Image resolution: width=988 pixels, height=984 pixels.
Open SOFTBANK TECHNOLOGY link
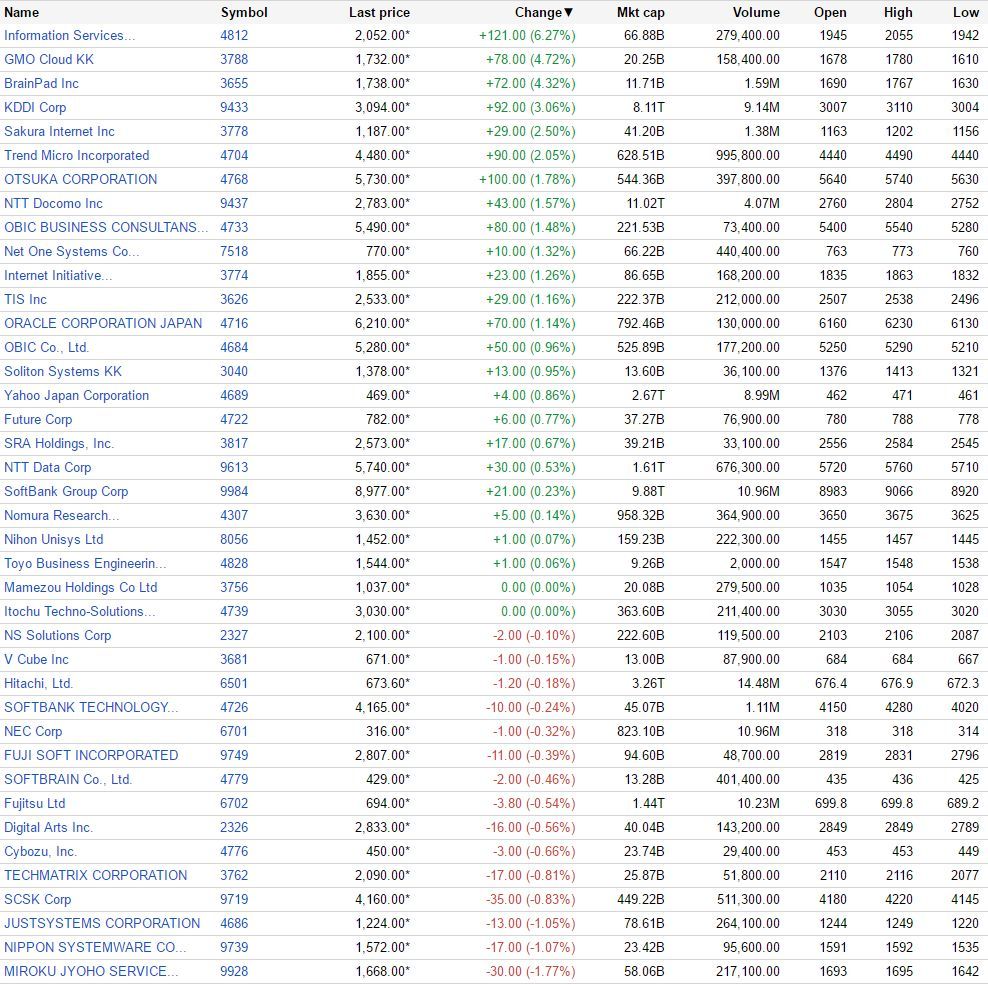click(x=91, y=707)
